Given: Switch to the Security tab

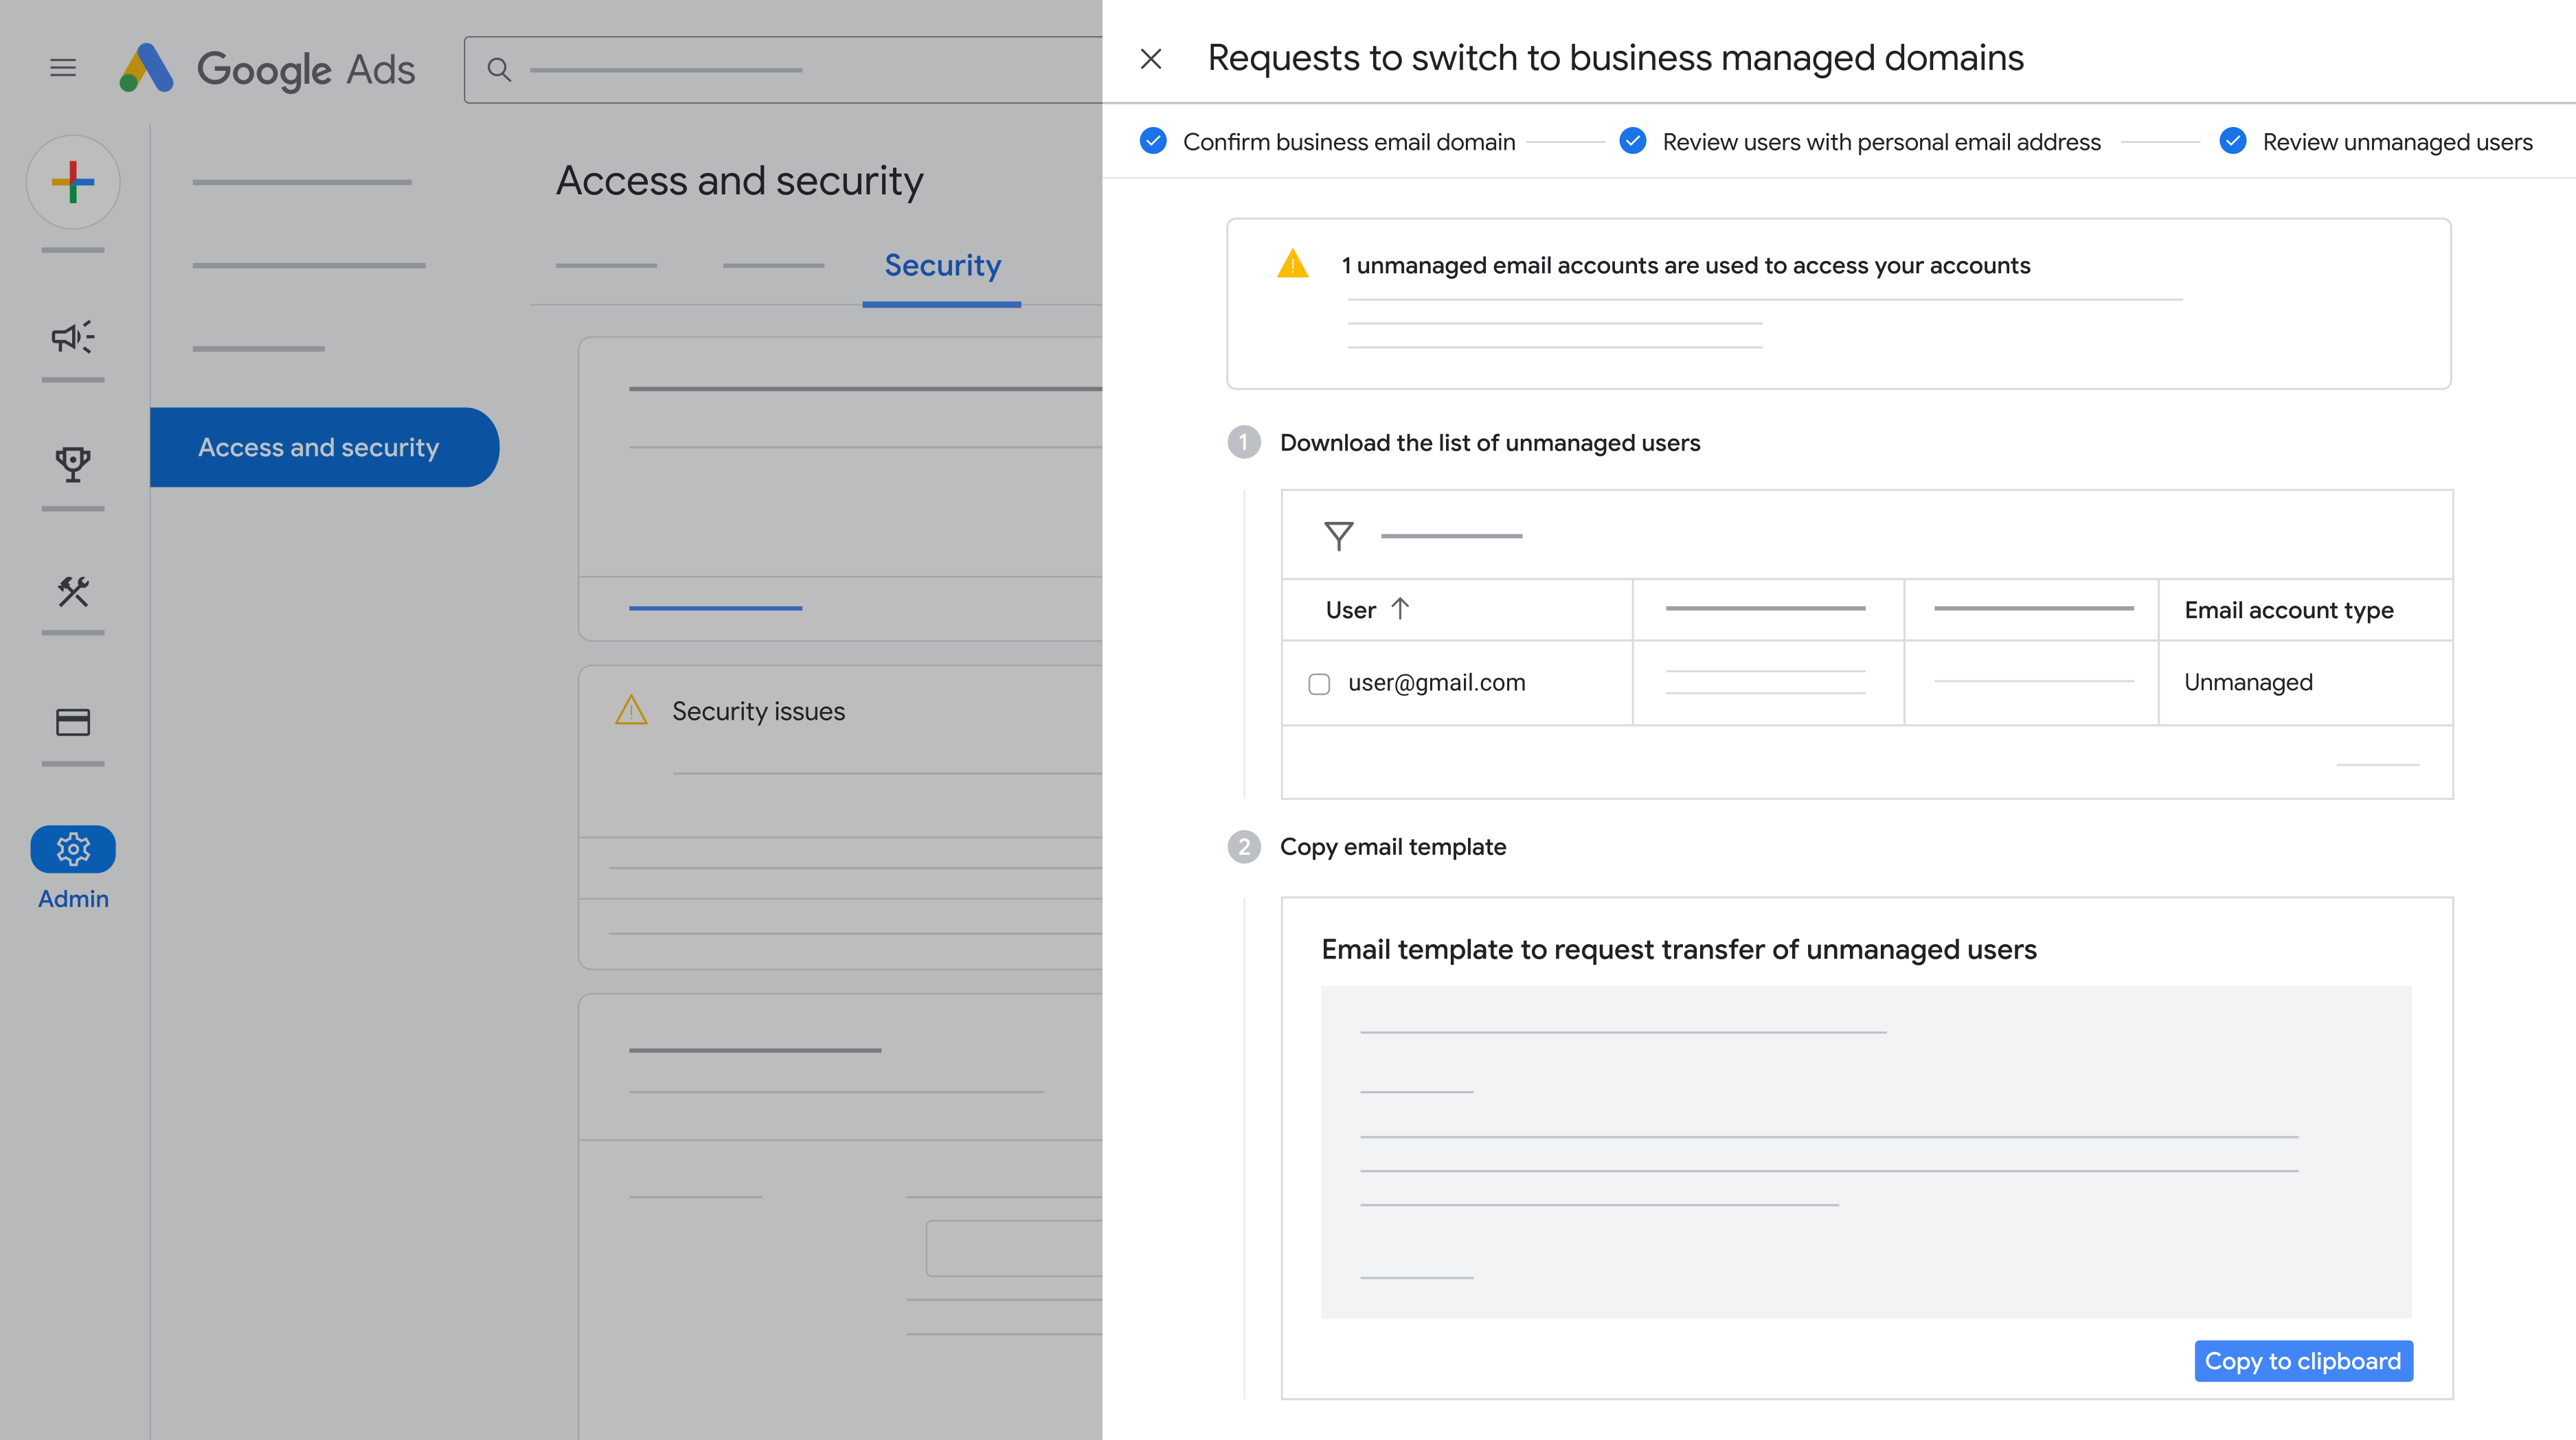Looking at the screenshot, I should 940,265.
